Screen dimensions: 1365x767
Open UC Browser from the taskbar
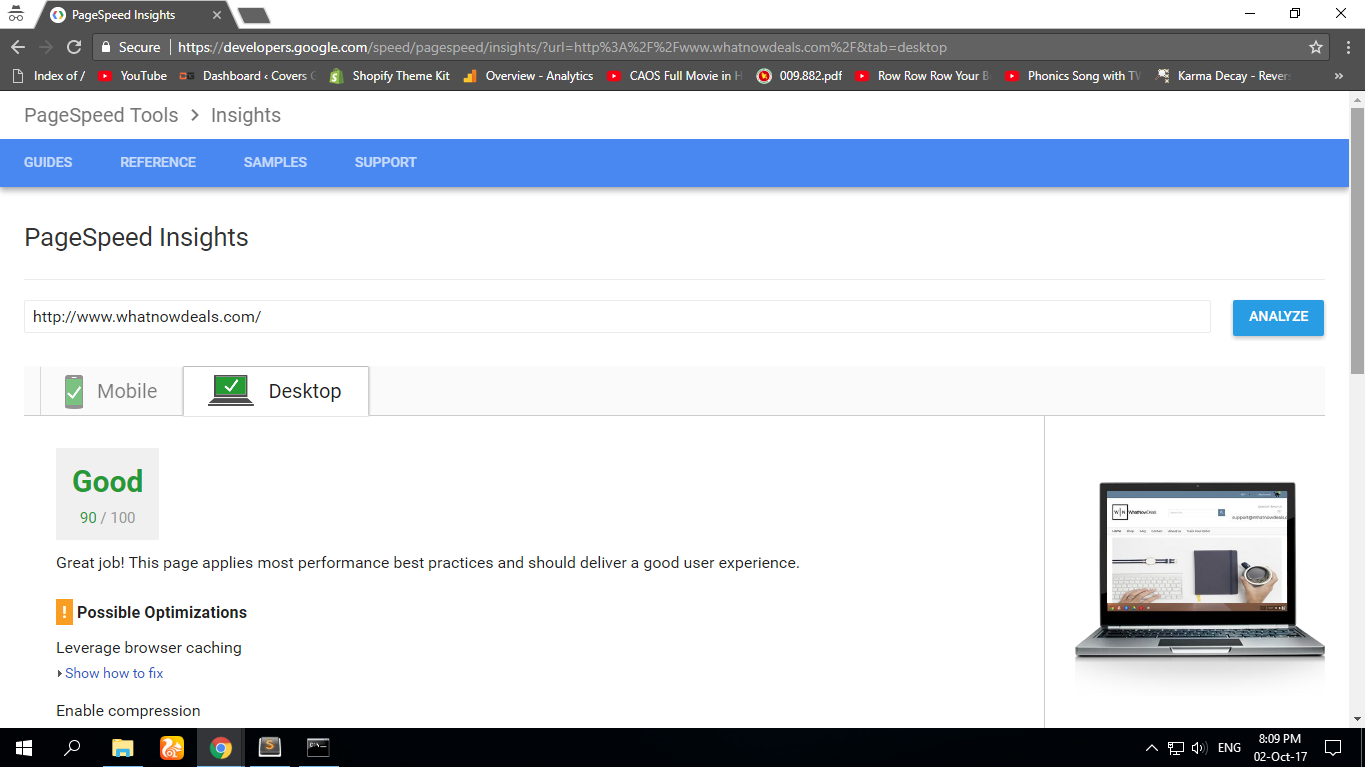coord(172,748)
